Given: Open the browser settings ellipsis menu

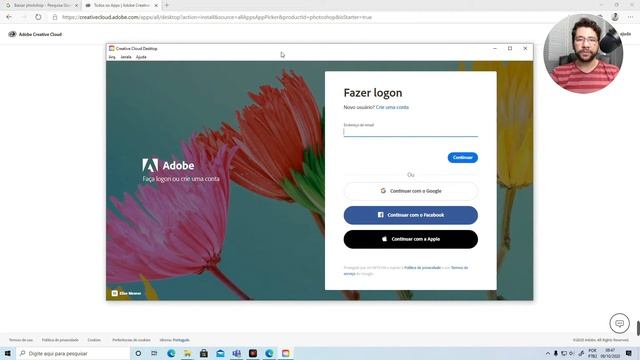Looking at the screenshot, I should pyautogui.click(x=631, y=17).
